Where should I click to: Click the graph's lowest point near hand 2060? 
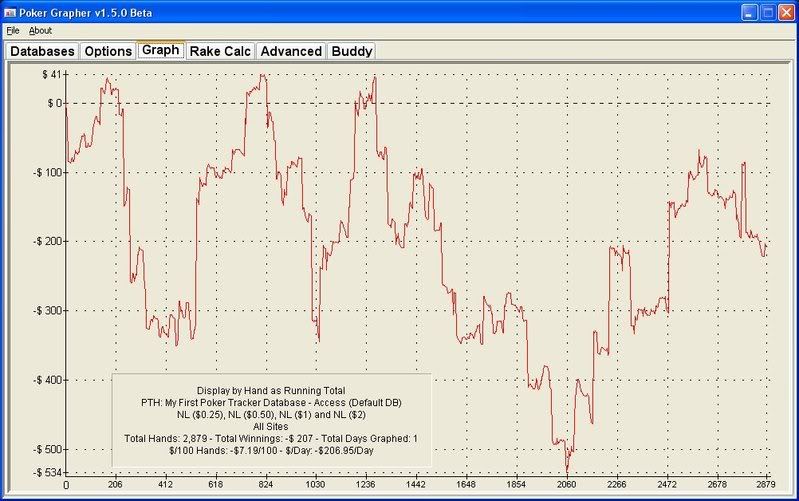(566, 471)
